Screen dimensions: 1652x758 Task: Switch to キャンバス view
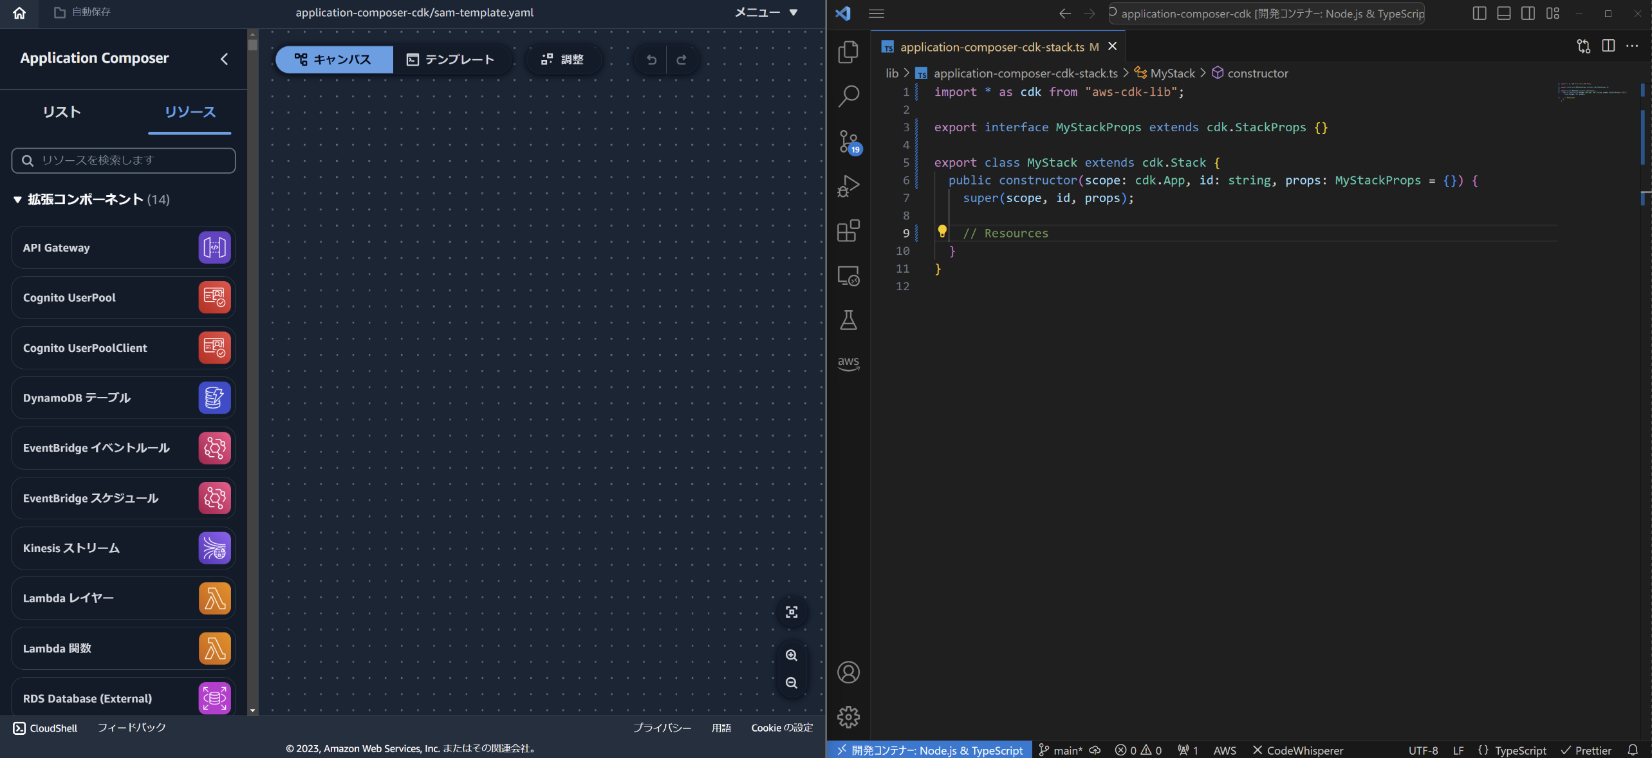tap(334, 60)
